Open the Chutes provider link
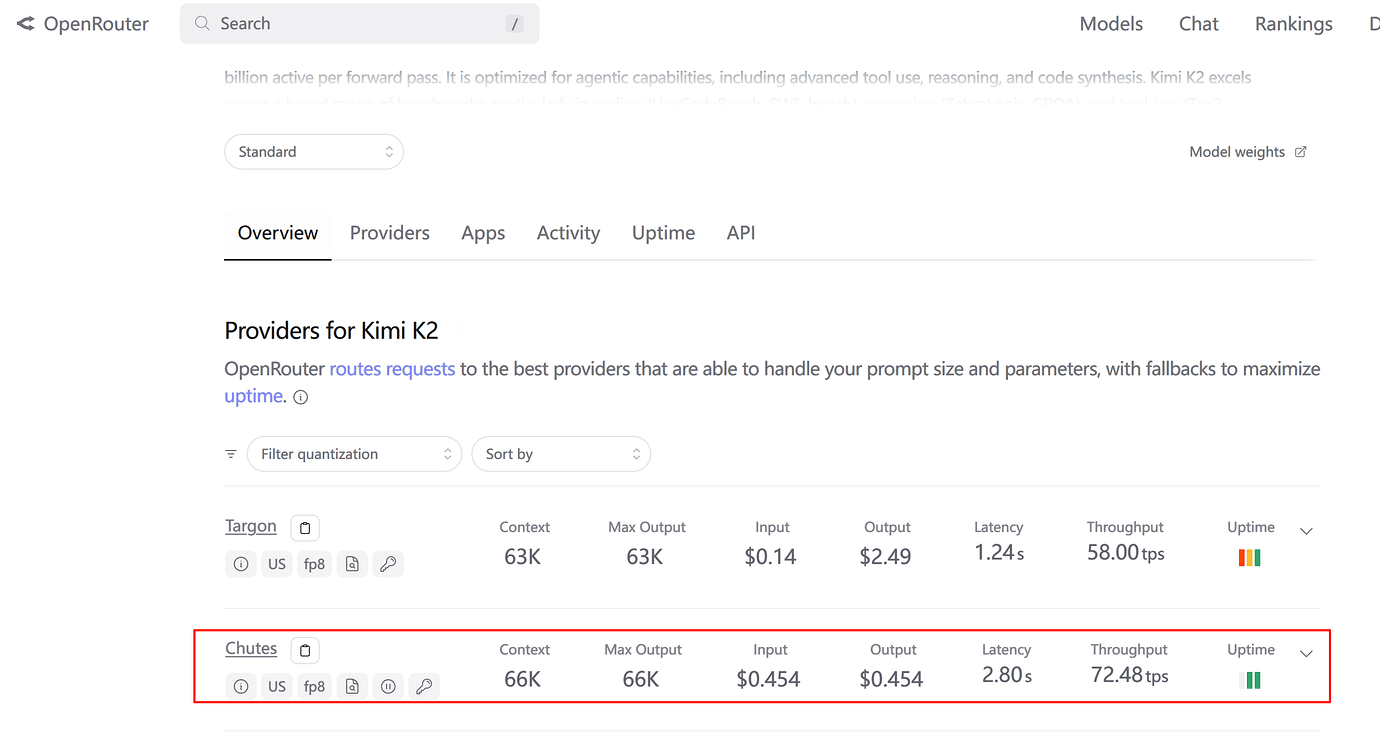The width and height of the screenshot is (1380, 746). (x=251, y=648)
